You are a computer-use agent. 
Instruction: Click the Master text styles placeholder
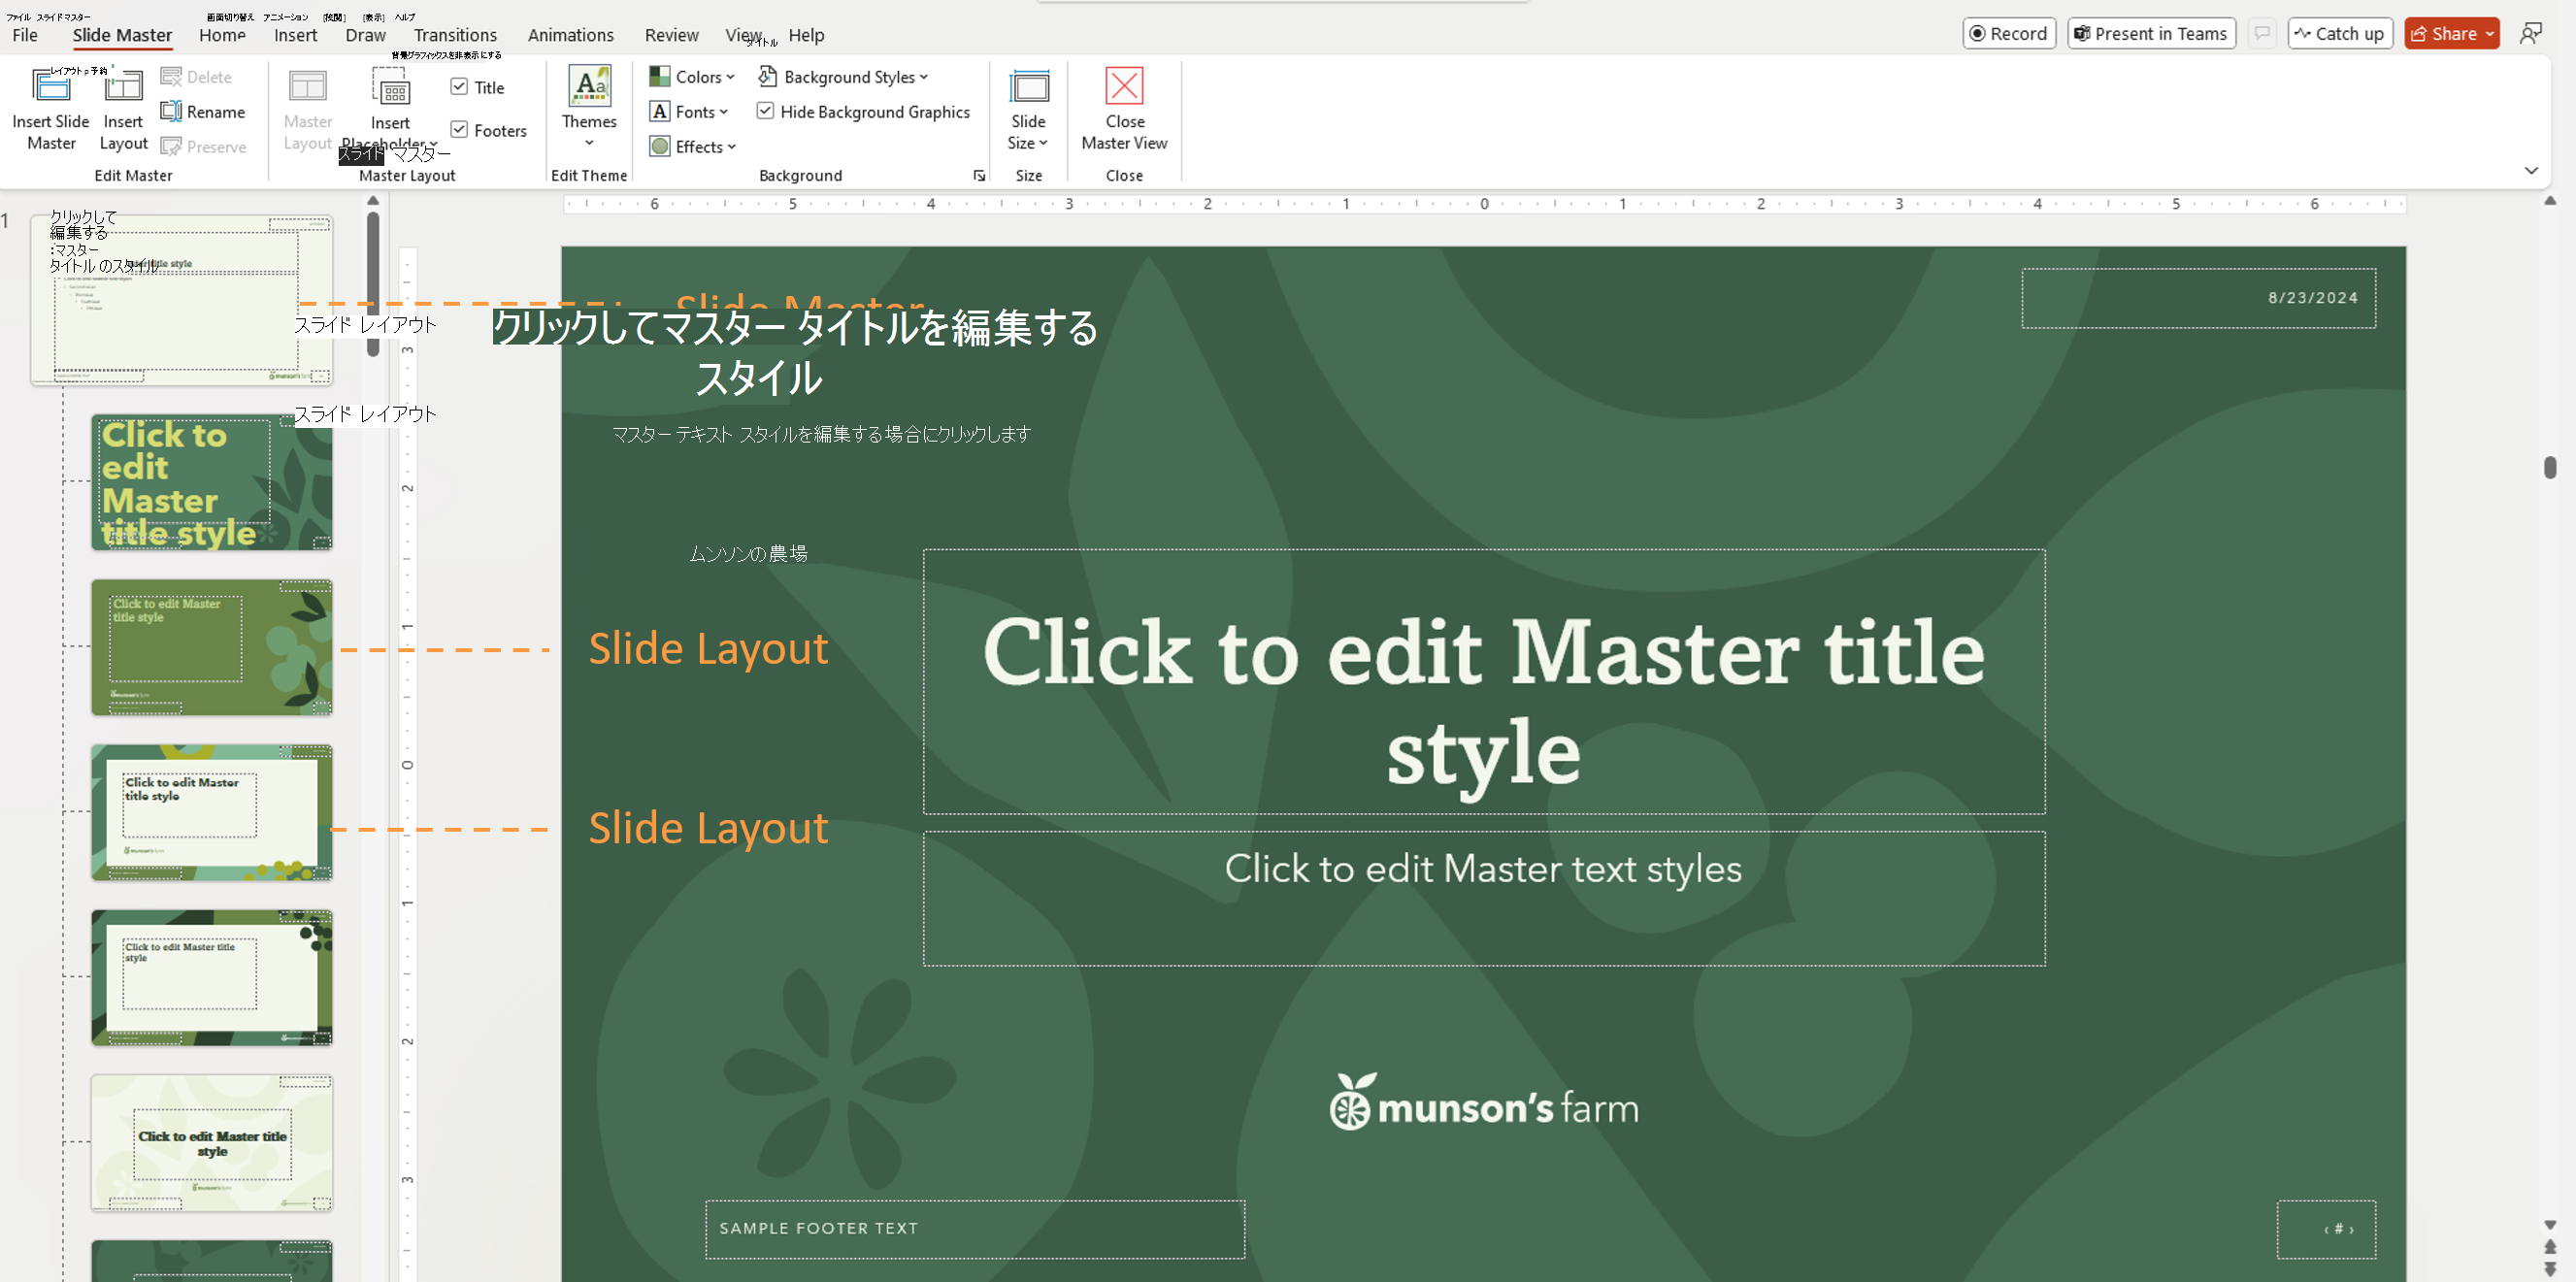1484,898
